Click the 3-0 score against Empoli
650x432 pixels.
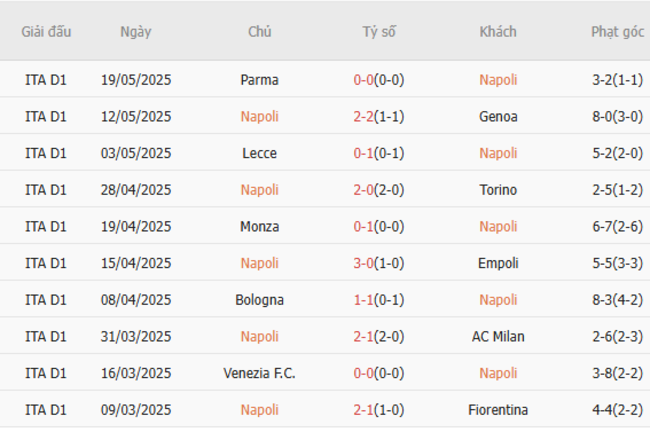pyautogui.click(x=364, y=263)
